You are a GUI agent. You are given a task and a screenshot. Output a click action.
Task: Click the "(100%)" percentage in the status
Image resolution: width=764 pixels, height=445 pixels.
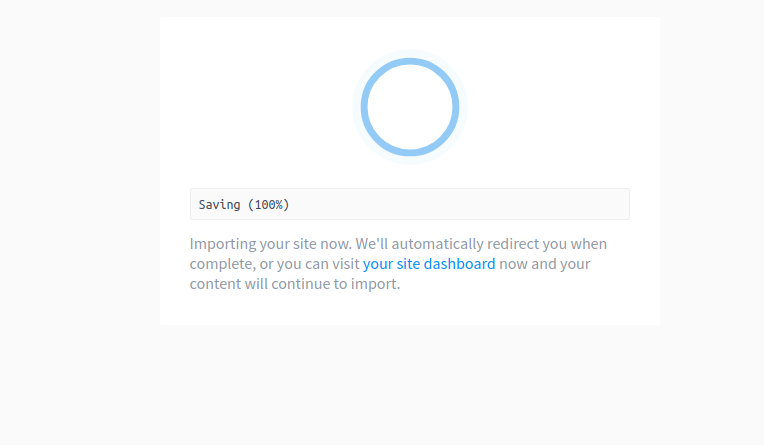269,205
